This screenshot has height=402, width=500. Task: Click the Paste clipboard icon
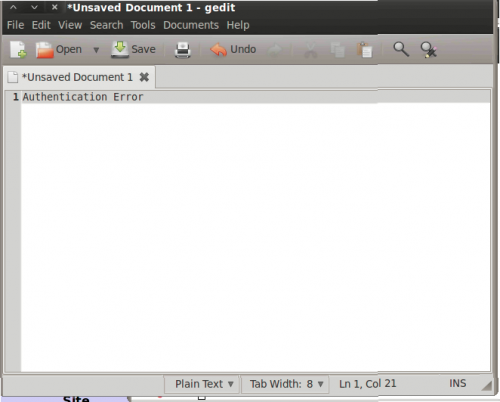pos(364,50)
